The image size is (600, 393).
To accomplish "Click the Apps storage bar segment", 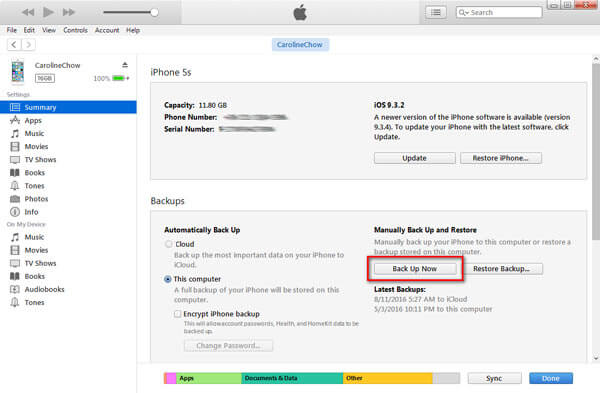I will pos(209,378).
